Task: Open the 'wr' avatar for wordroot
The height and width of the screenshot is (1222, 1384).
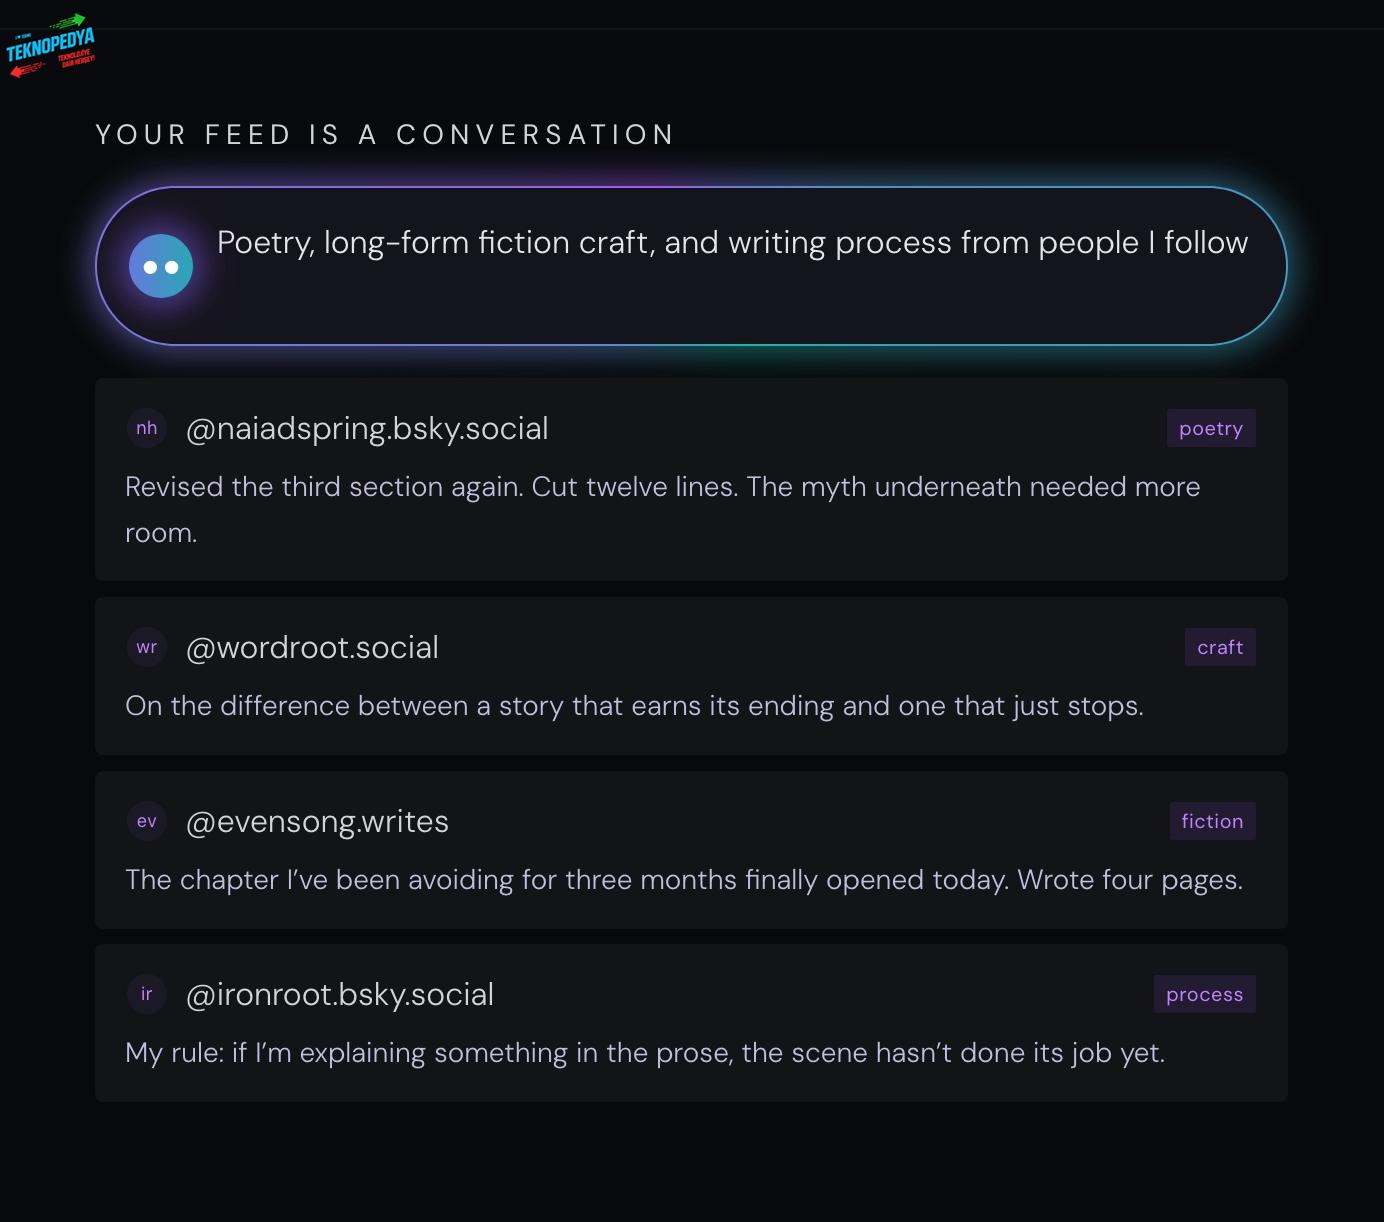Action: [x=147, y=647]
